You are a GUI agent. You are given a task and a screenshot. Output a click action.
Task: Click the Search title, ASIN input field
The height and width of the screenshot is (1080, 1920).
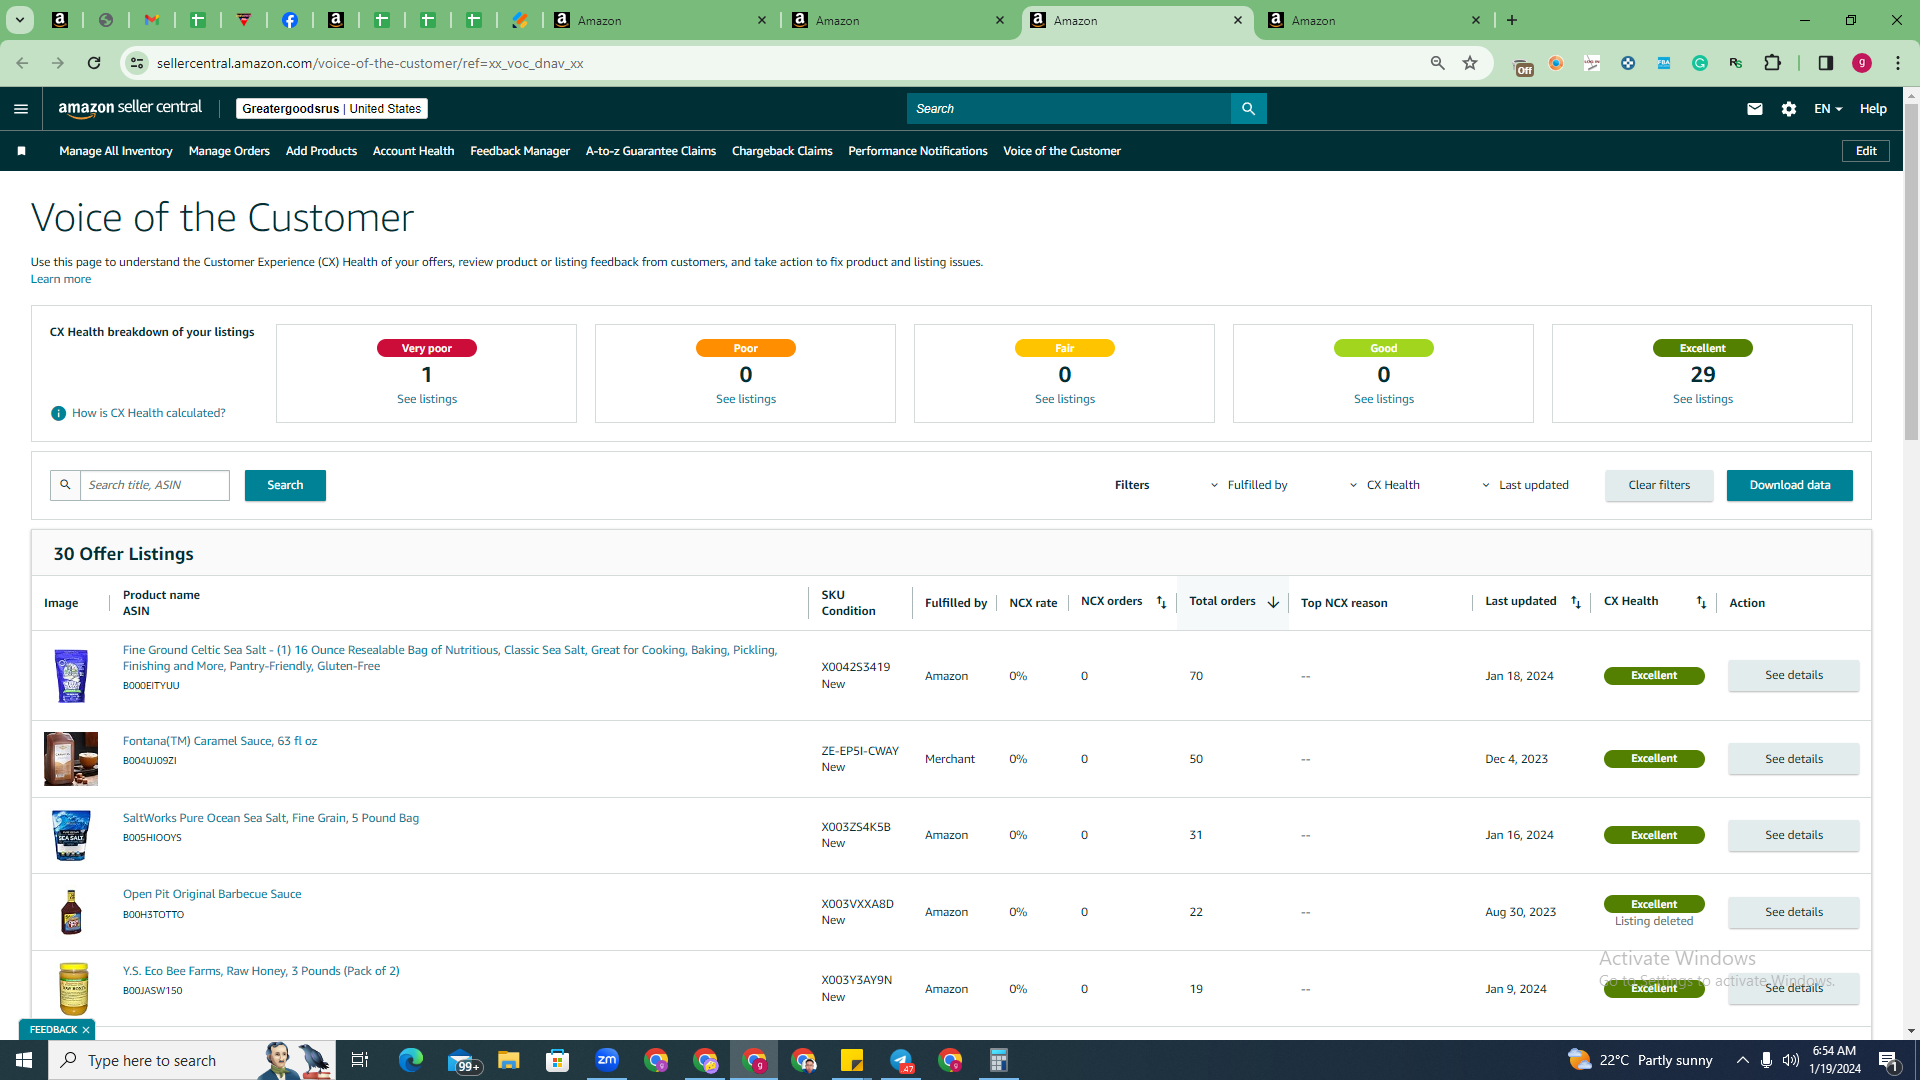[x=155, y=485]
